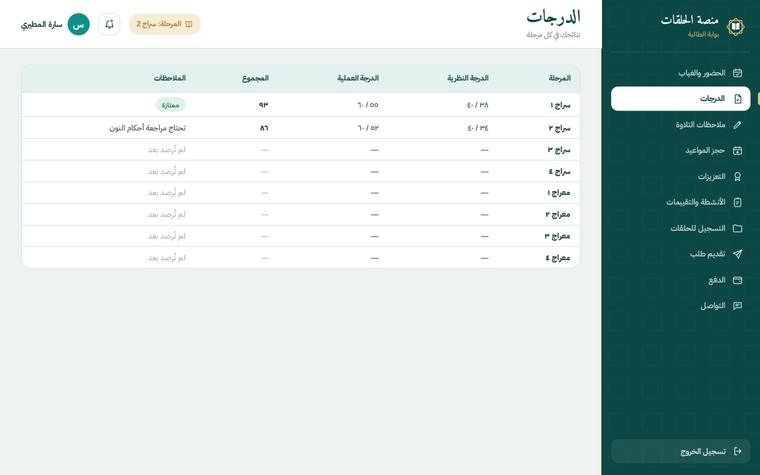Click منصة الحلقات title in sidebar
The image size is (760, 475).
coord(690,20)
